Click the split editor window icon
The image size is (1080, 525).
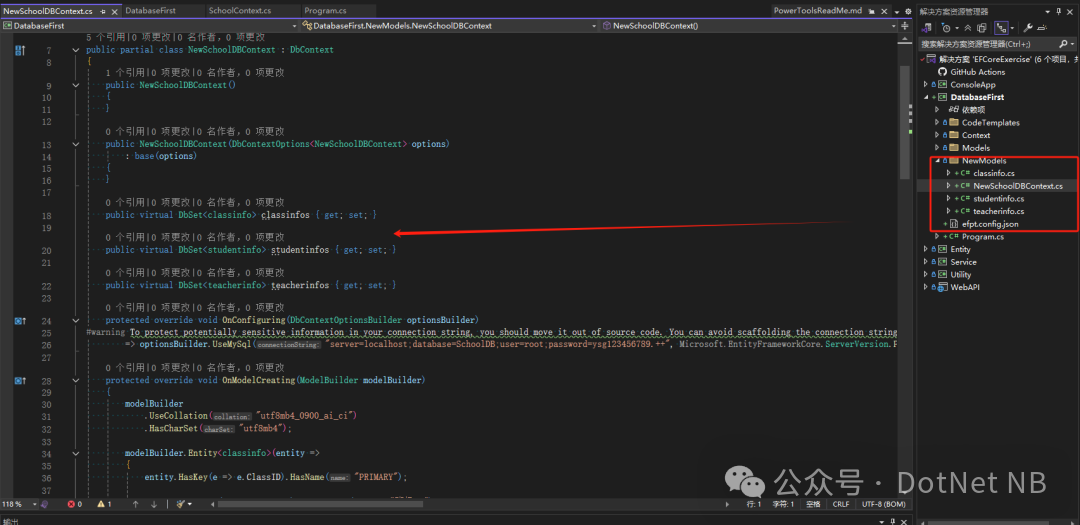(905, 25)
